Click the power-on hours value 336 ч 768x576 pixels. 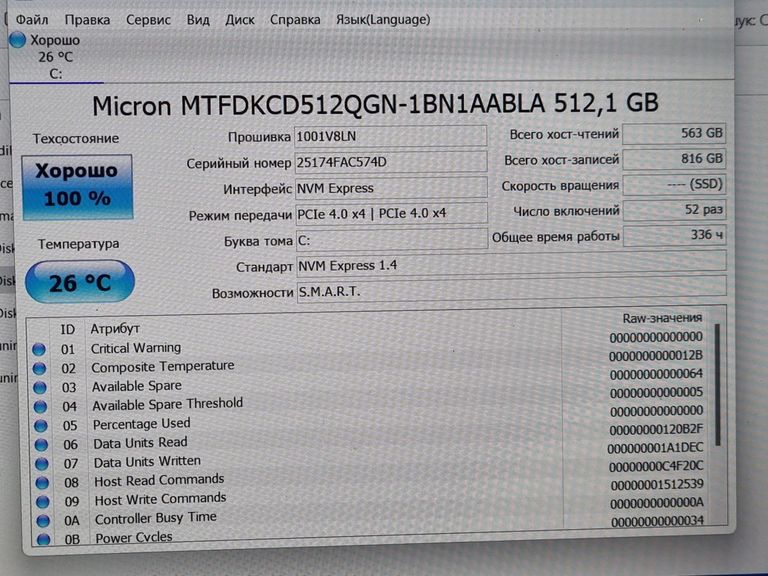[674, 236]
